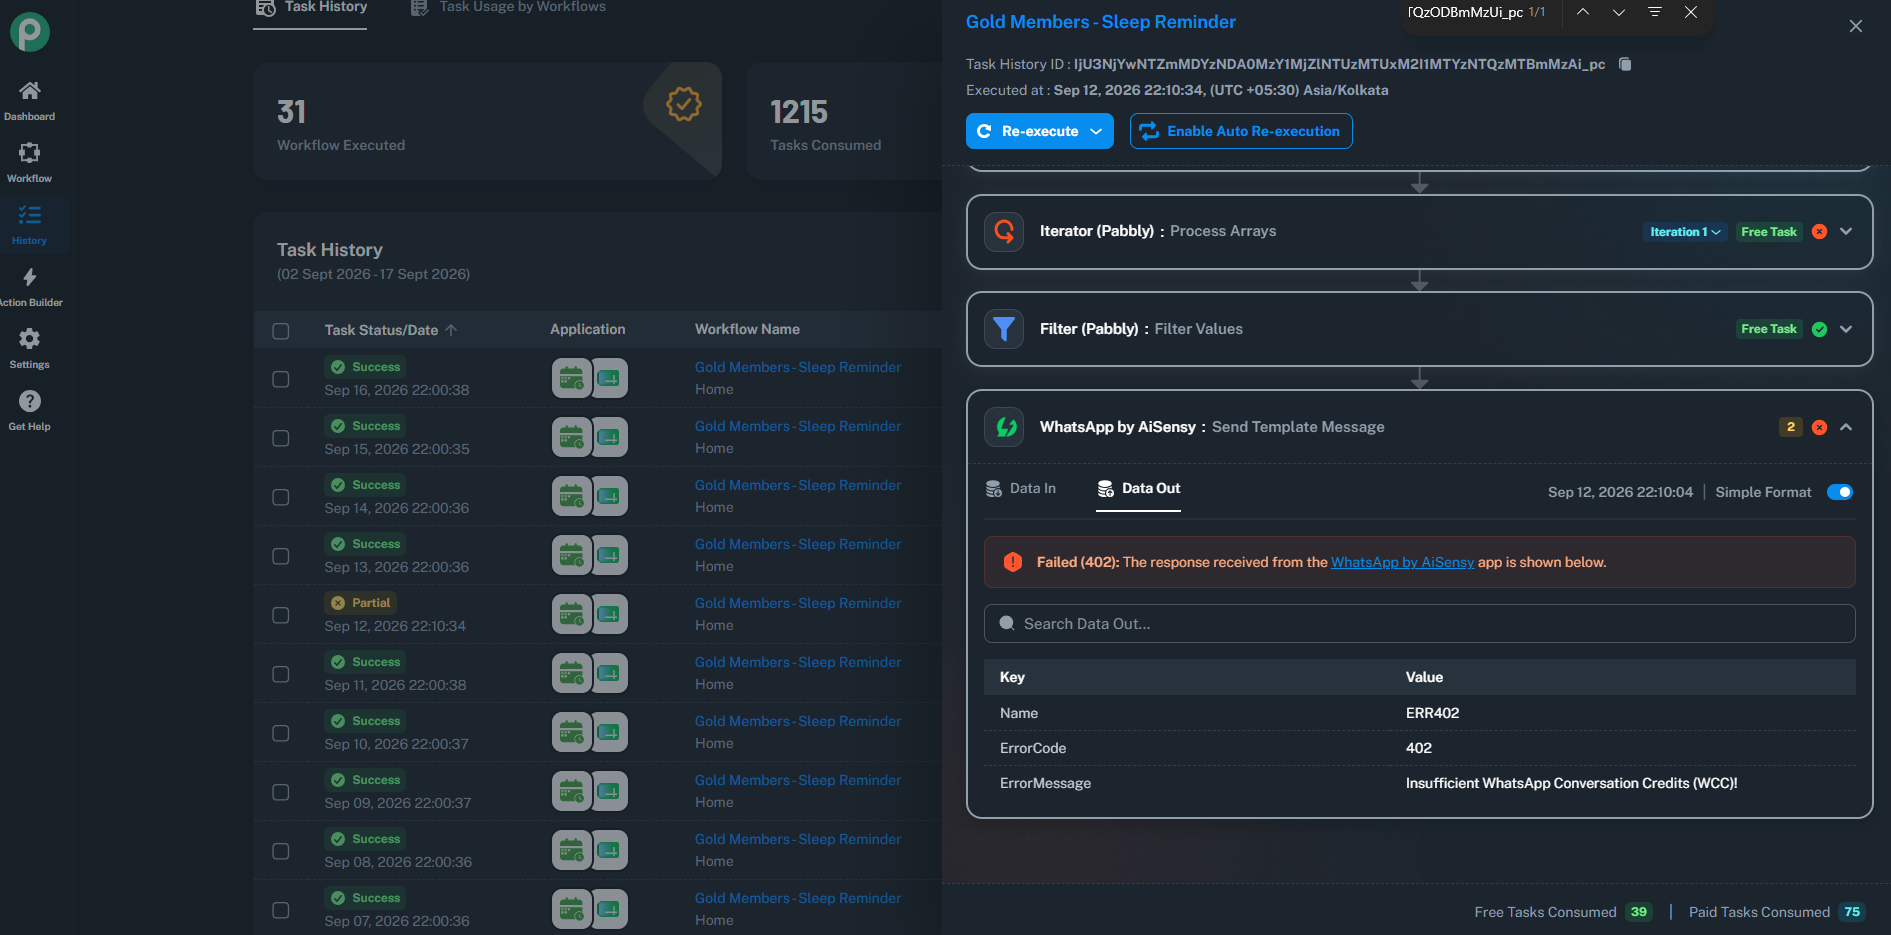Open the sidebar Settings gear icon
This screenshot has width=1891, height=935.
point(29,339)
